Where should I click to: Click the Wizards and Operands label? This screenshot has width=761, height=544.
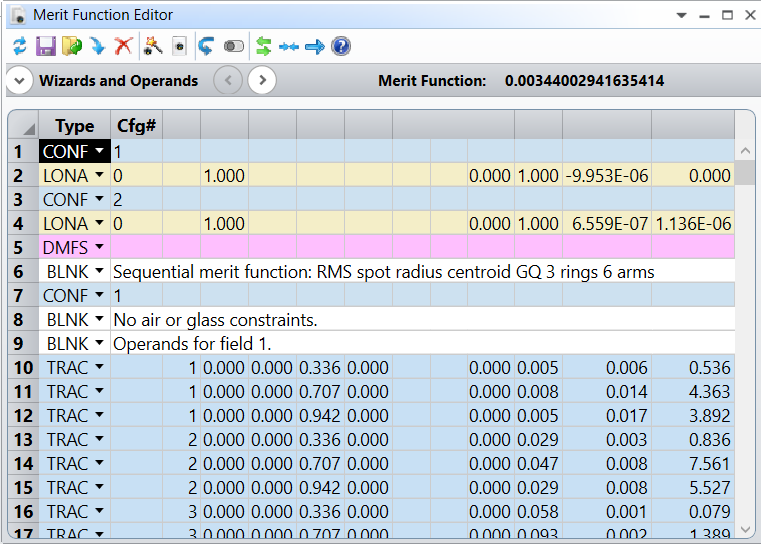118,81
